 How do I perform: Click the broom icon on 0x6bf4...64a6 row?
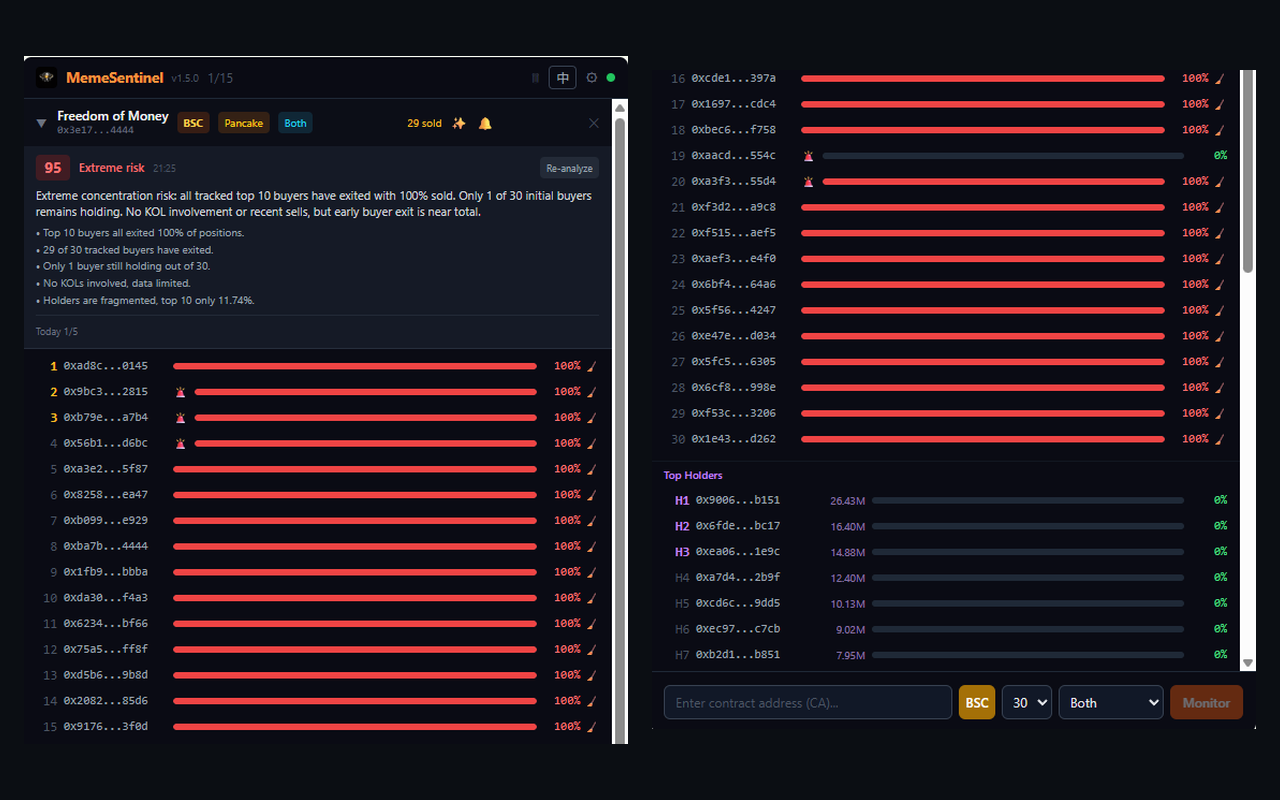[1219, 285]
